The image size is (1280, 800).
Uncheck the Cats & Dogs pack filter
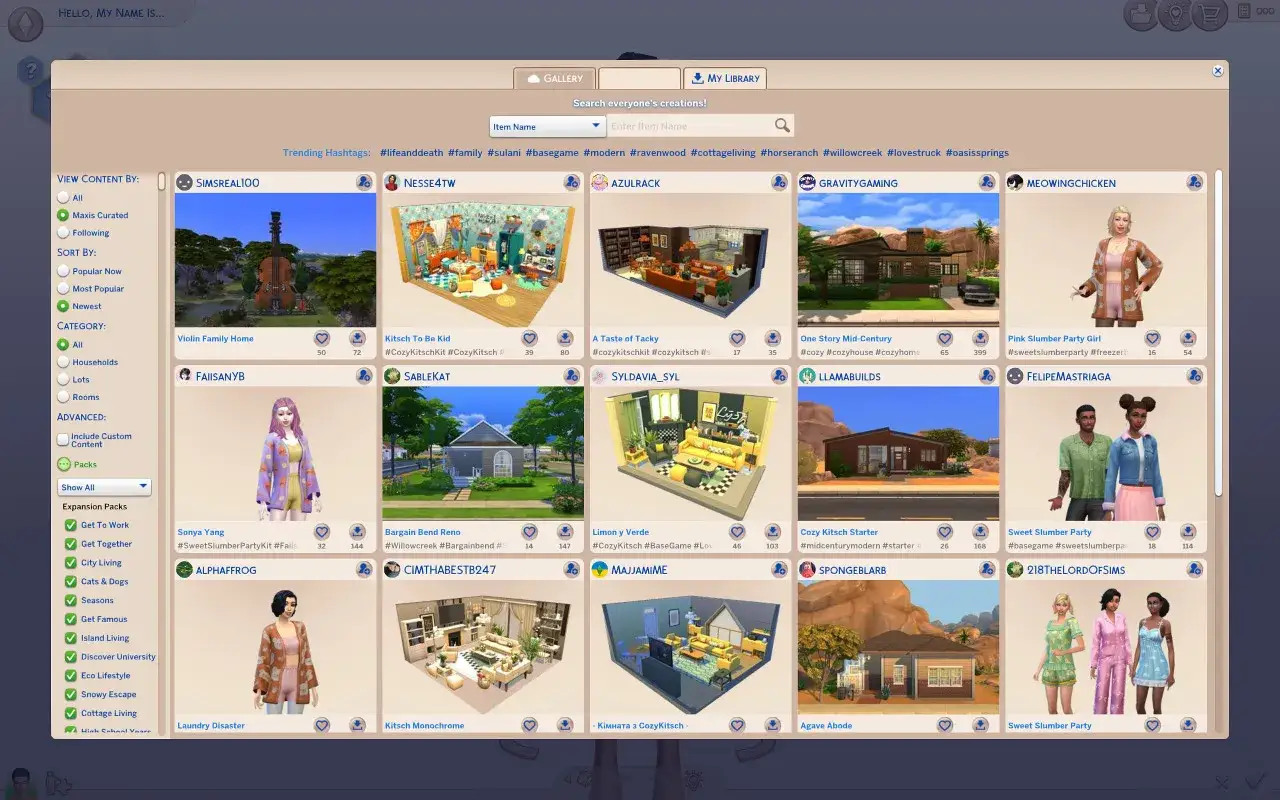(69, 581)
